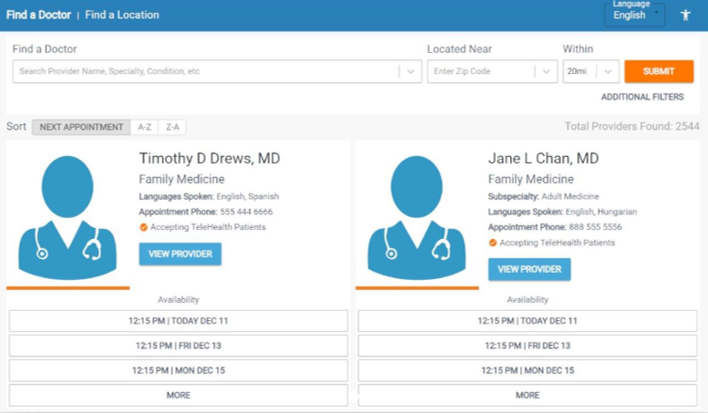Sort providers by Next Appointment
Screen dimensions: 708x413
click(82, 127)
